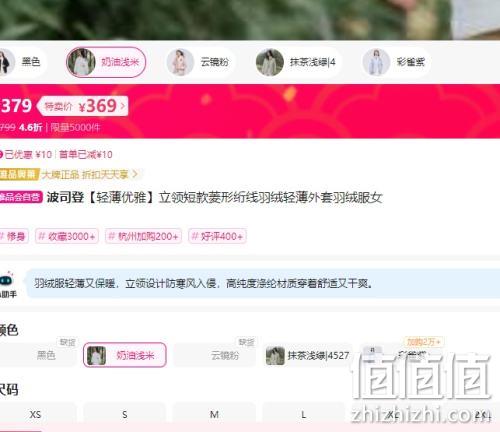Open the 好评400+ reviews tag

point(217,236)
